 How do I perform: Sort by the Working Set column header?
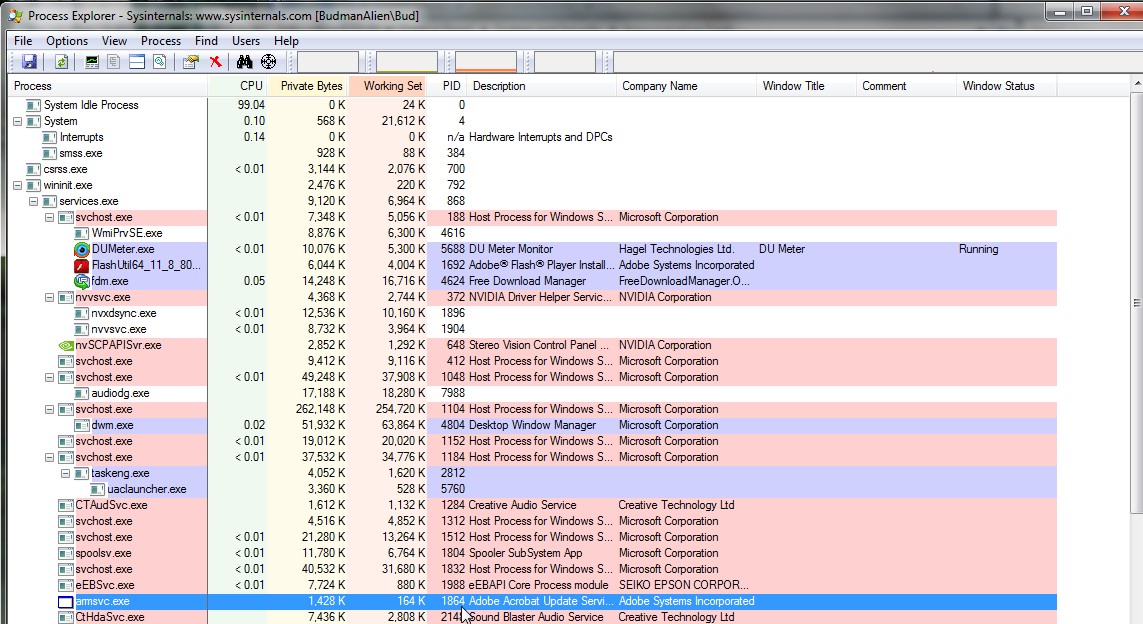point(389,86)
